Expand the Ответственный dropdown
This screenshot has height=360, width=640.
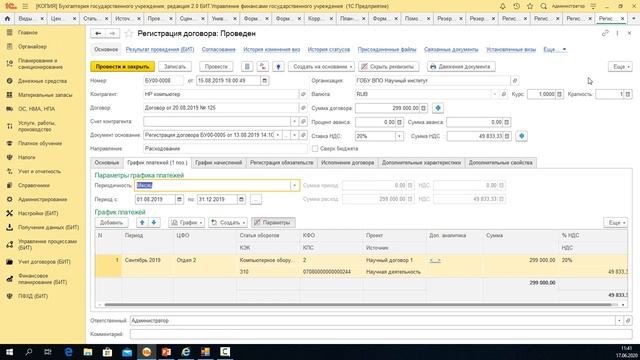619,321
